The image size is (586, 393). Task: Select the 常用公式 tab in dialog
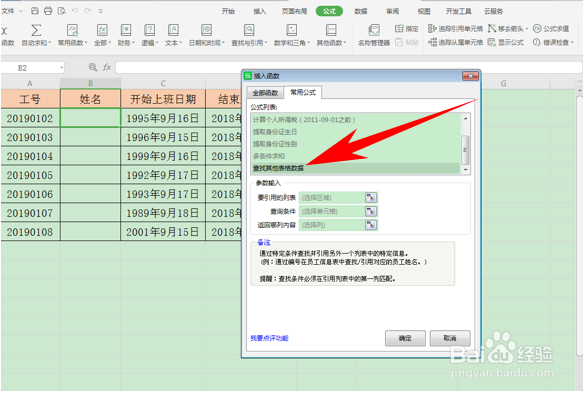(303, 92)
